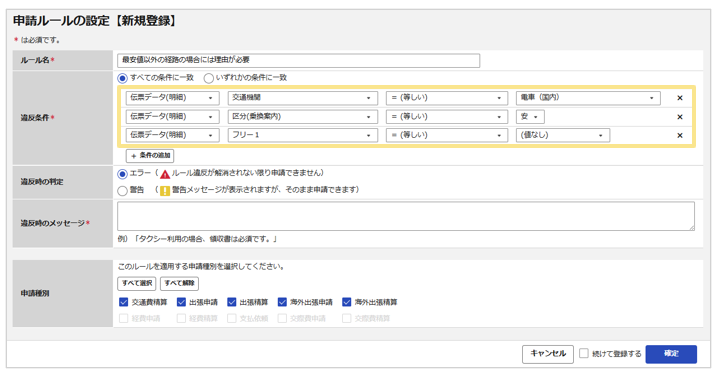Choose 警告 as violation judgment
Screen dimensions: 719x378
pos(122,190)
